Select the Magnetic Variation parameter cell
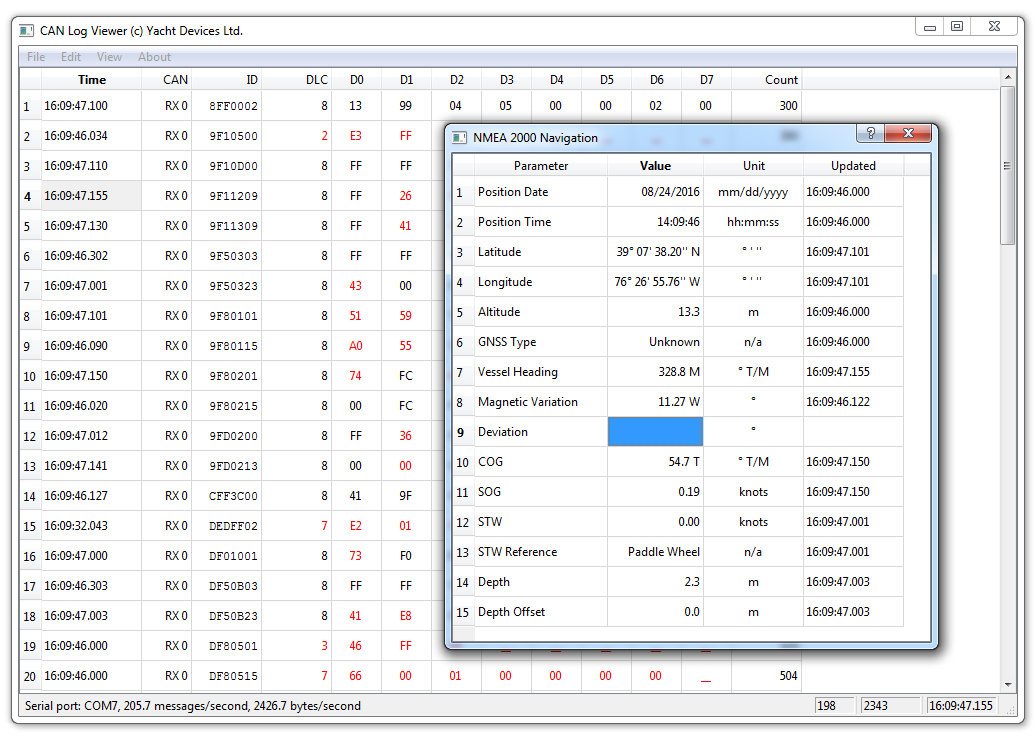 [540, 402]
